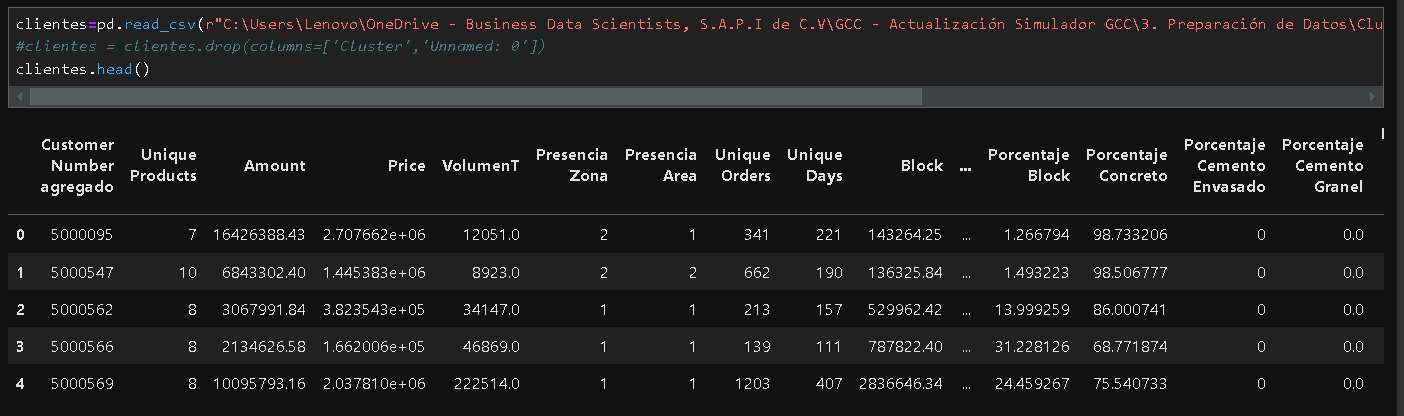Viewport: 1404px width, 416px height.
Task: Click the commented clientes.drop line
Action: point(280,47)
